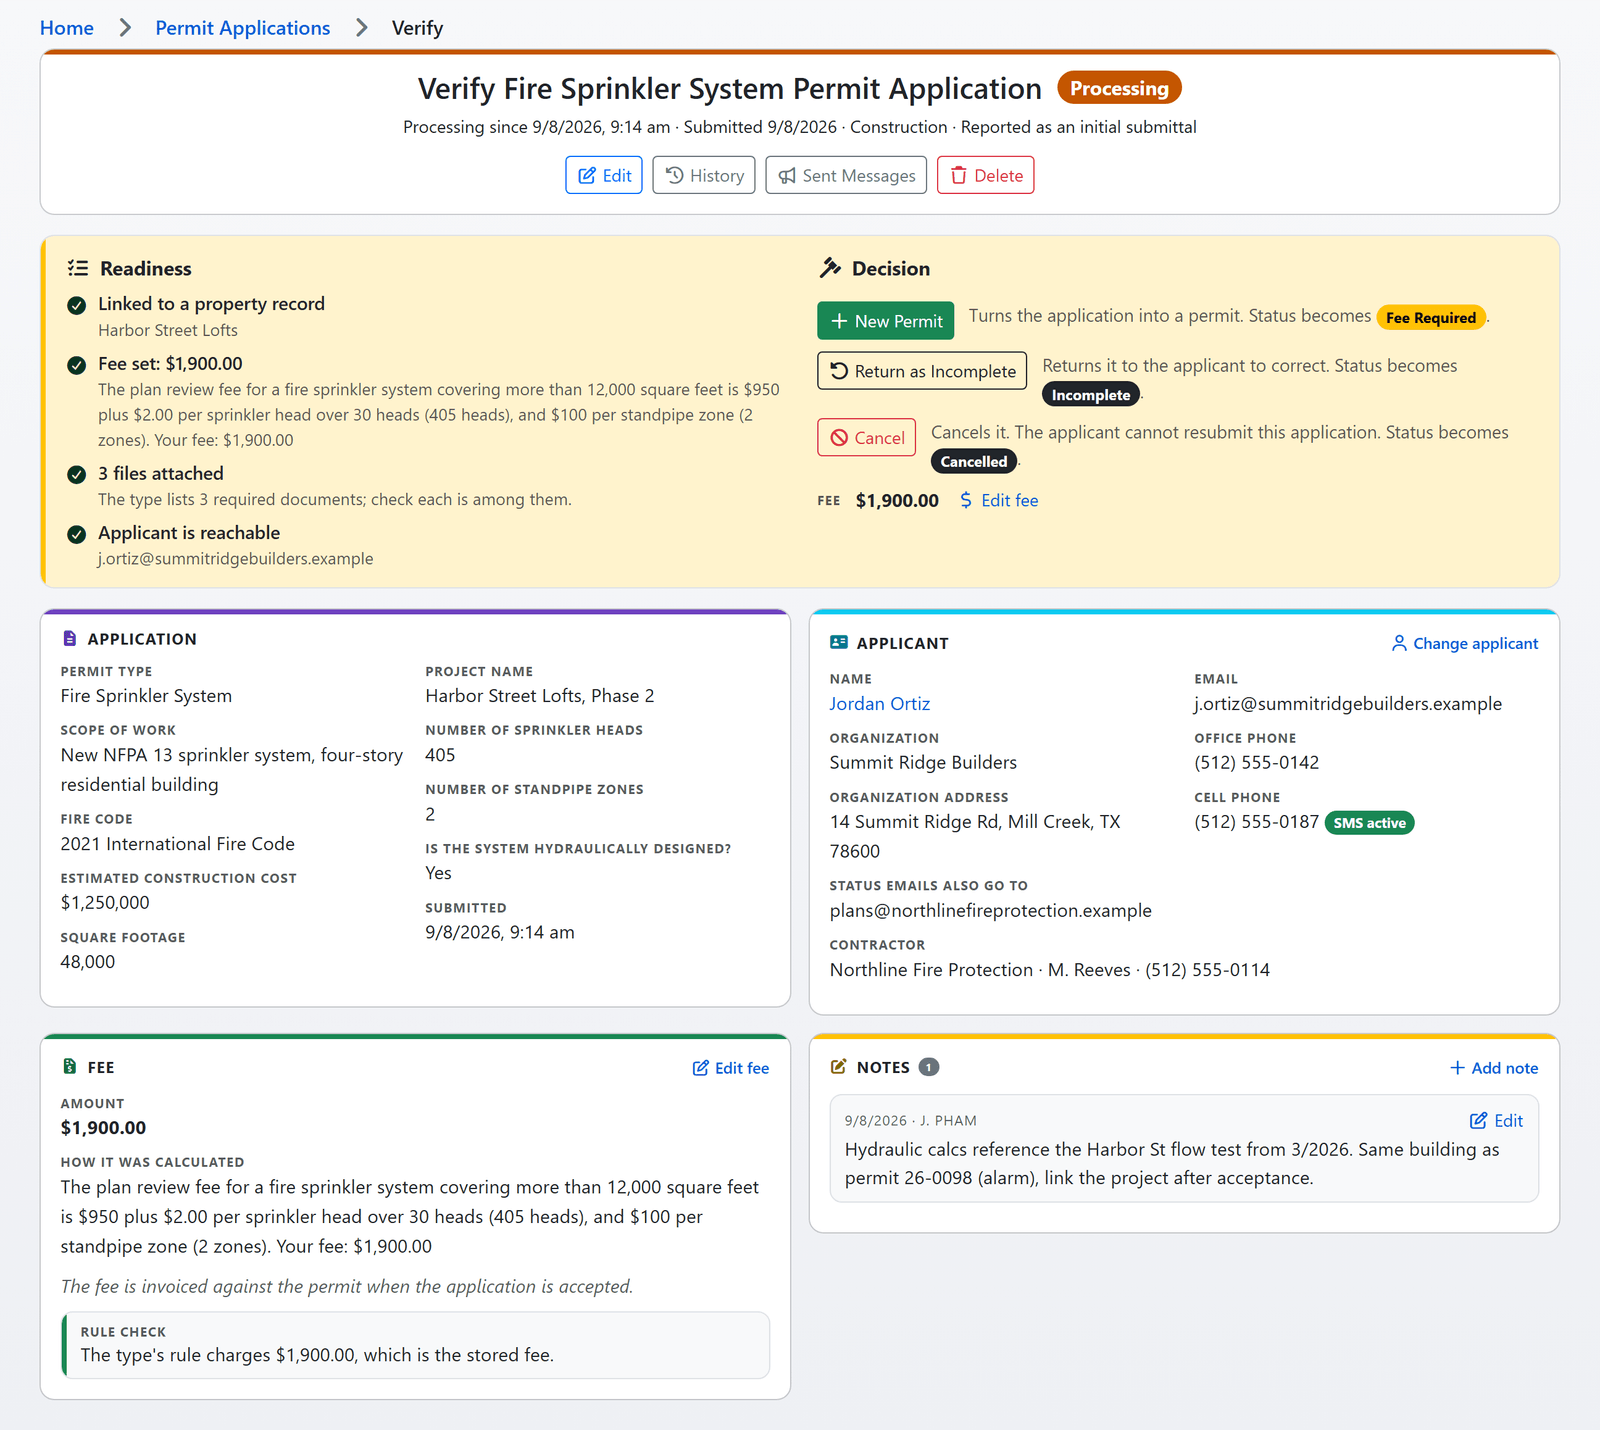Add a note
Viewport: 1600px width, 1430px height.
pyautogui.click(x=1494, y=1068)
